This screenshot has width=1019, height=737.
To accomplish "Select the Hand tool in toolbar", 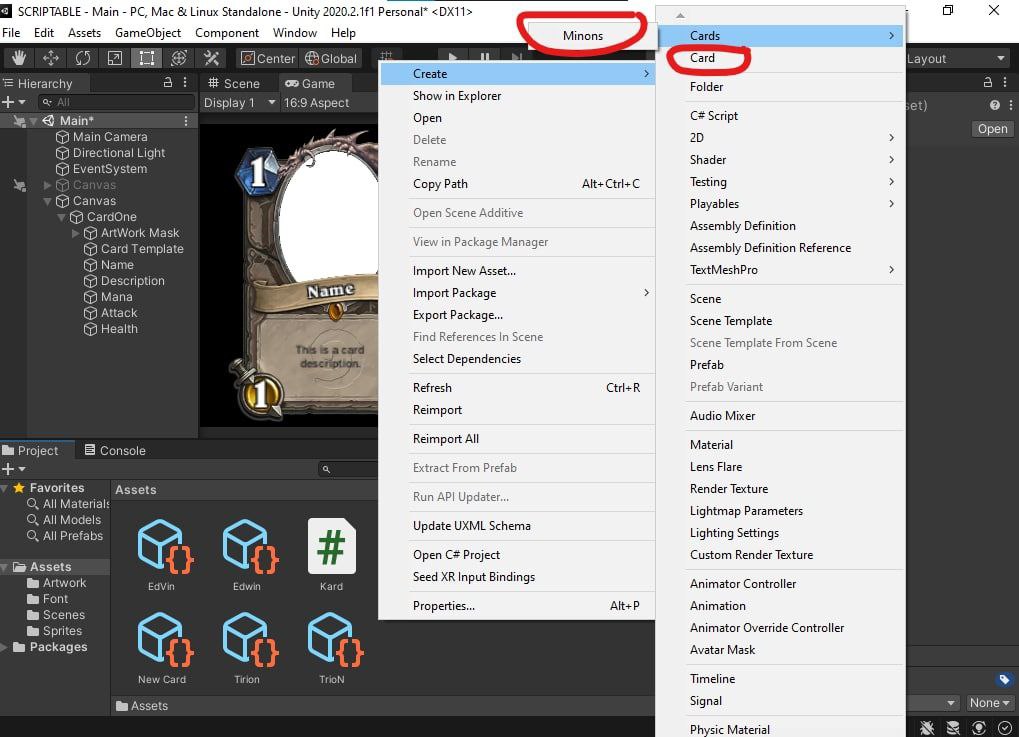I will click(x=19, y=58).
